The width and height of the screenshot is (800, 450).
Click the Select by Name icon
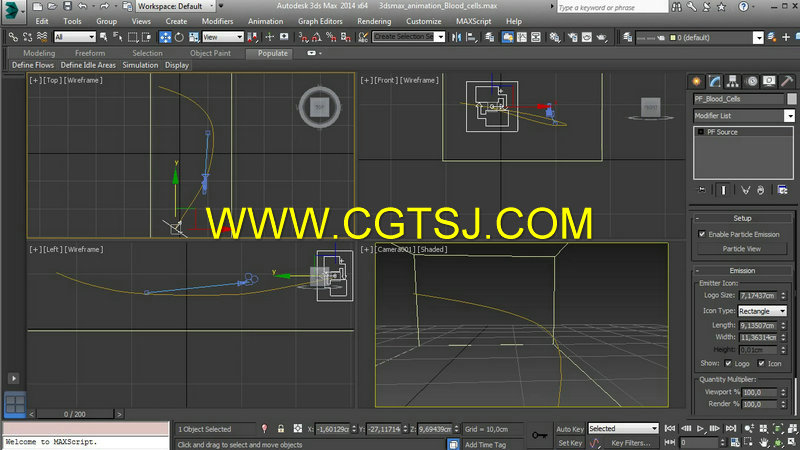click(x=118, y=37)
